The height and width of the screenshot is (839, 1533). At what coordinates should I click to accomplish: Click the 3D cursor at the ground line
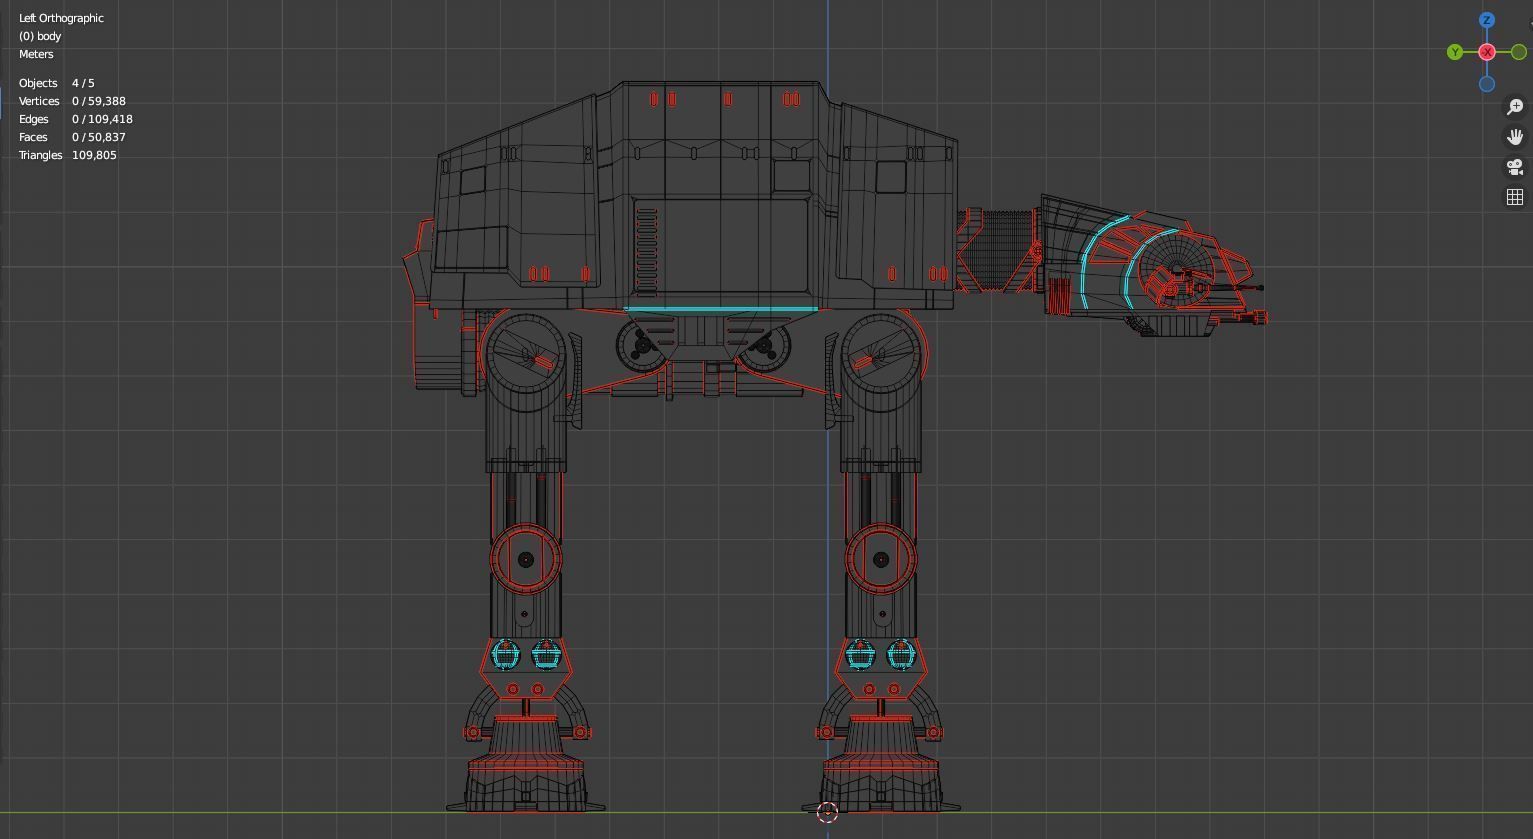pos(827,812)
